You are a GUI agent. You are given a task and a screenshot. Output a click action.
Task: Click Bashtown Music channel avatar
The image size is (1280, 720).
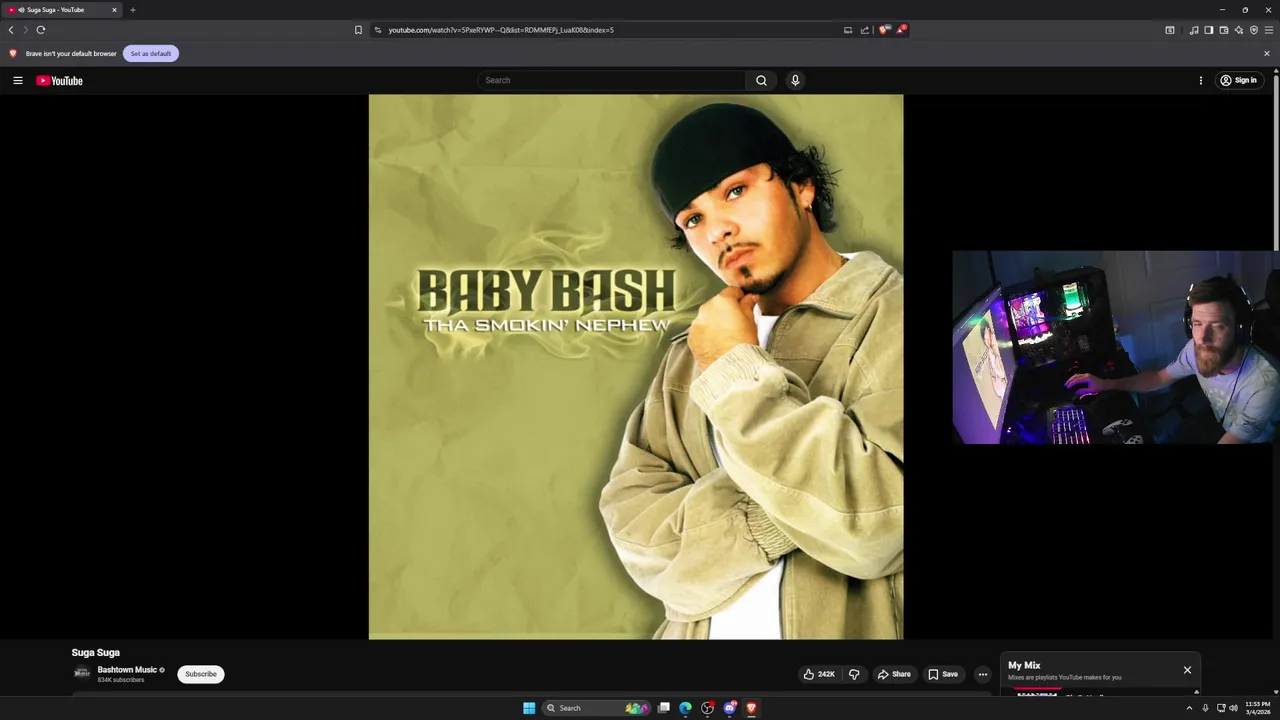[x=82, y=673]
